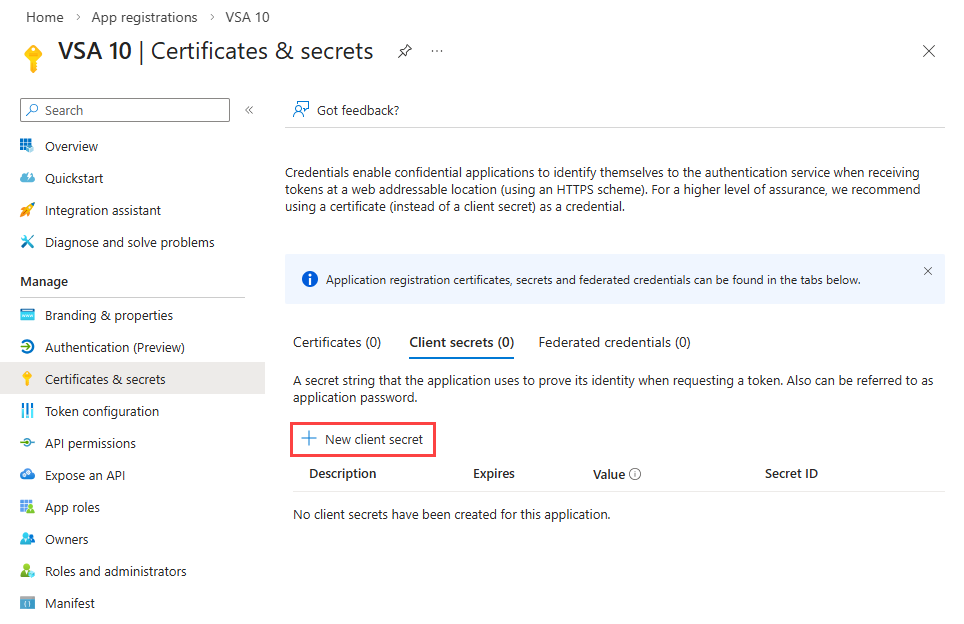Viewport: 964px width, 624px height.
Task: Switch to the Federated credentials (0) tab
Action: (614, 342)
